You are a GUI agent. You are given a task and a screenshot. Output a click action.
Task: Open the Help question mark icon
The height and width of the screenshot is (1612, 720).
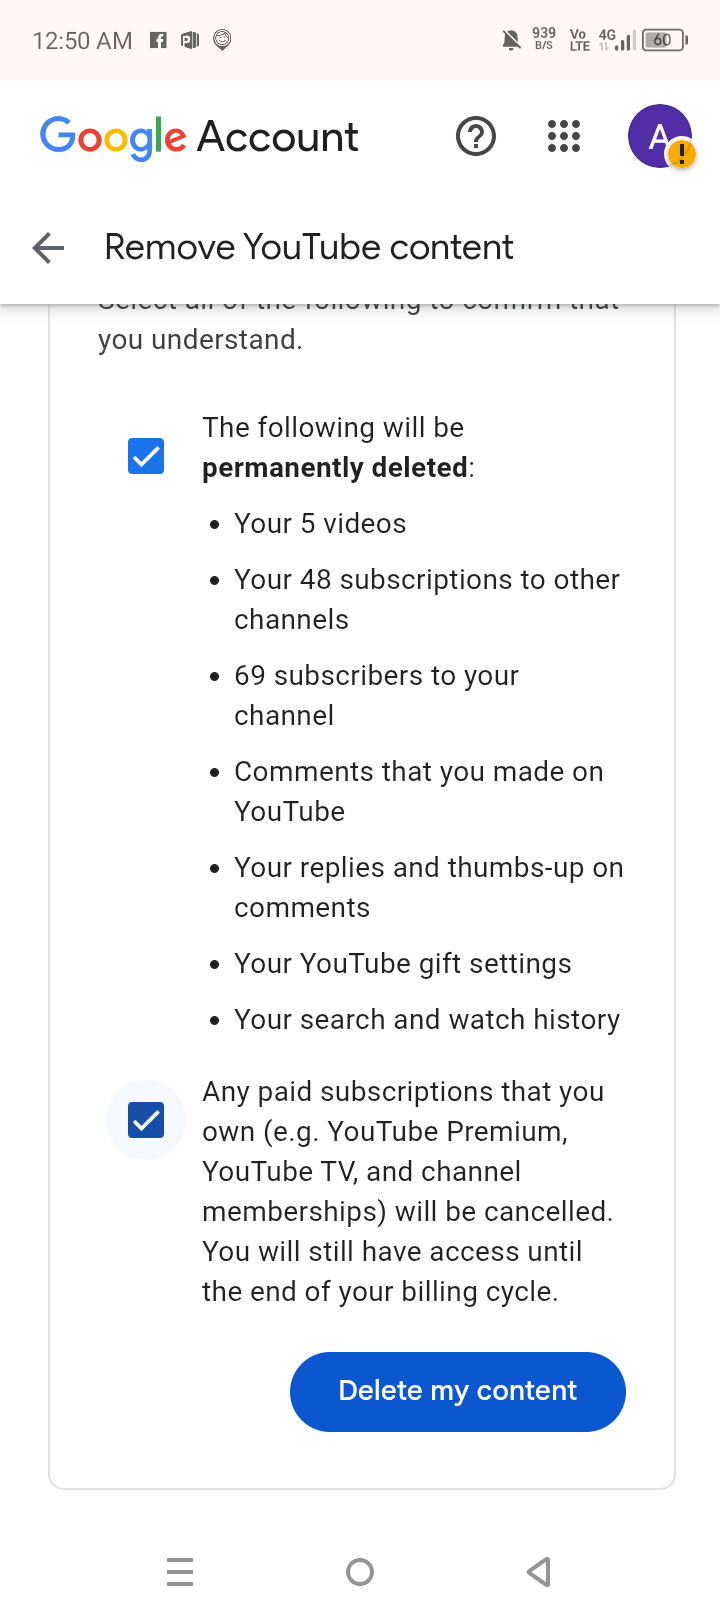(476, 136)
